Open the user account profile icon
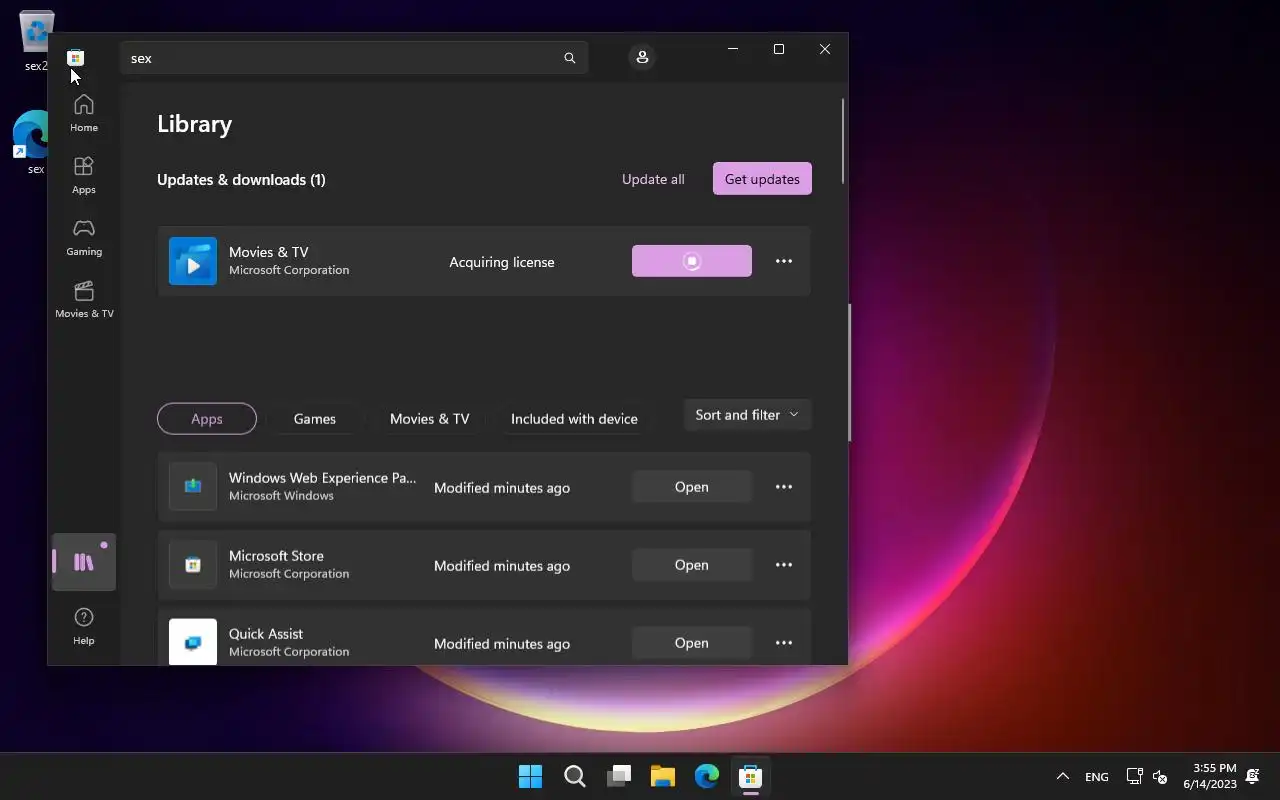 [642, 57]
